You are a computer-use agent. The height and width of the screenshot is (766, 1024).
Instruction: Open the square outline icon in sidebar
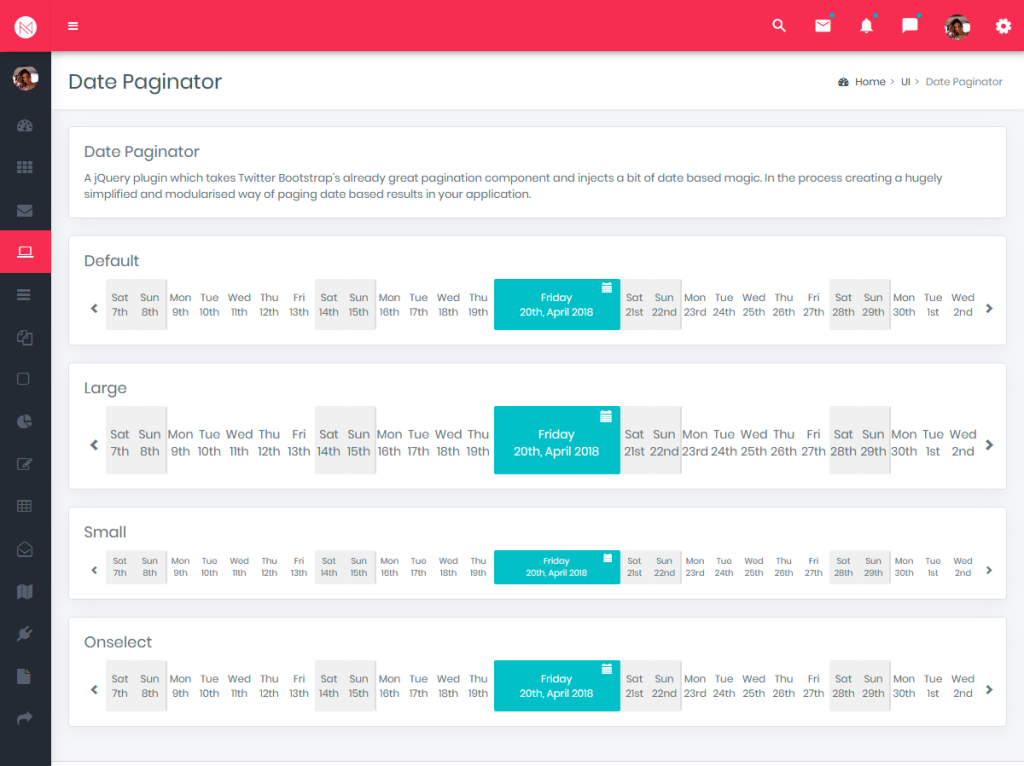click(x=24, y=379)
